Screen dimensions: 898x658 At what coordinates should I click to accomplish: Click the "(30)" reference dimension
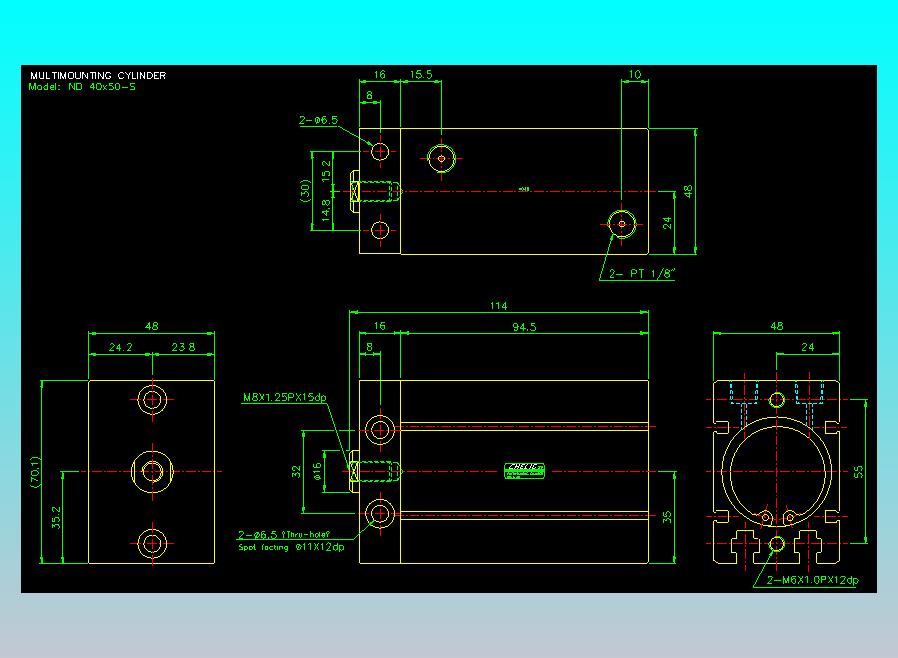tap(305, 190)
